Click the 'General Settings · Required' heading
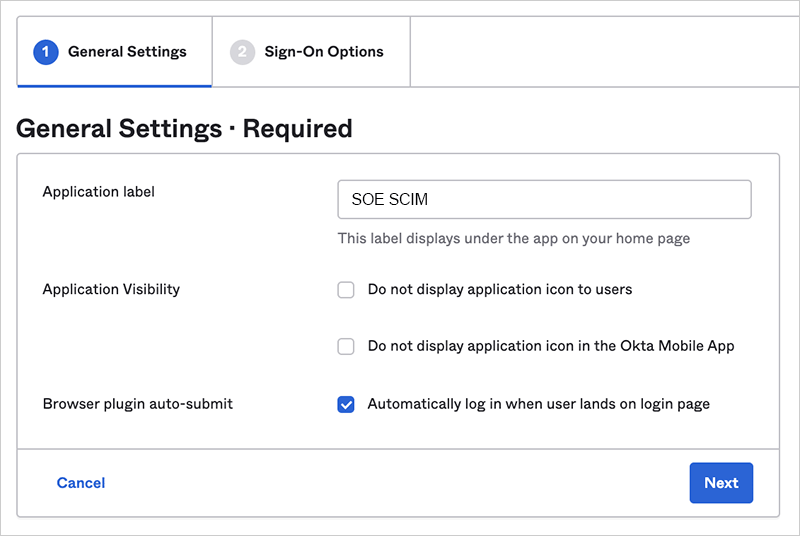The image size is (800, 536). (x=185, y=129)
